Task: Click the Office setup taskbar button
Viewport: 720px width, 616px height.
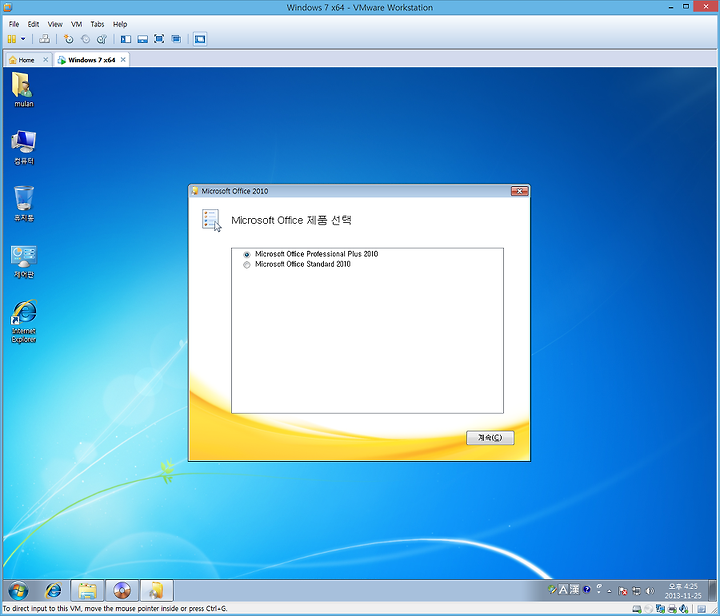Action: tap(157, 591)
